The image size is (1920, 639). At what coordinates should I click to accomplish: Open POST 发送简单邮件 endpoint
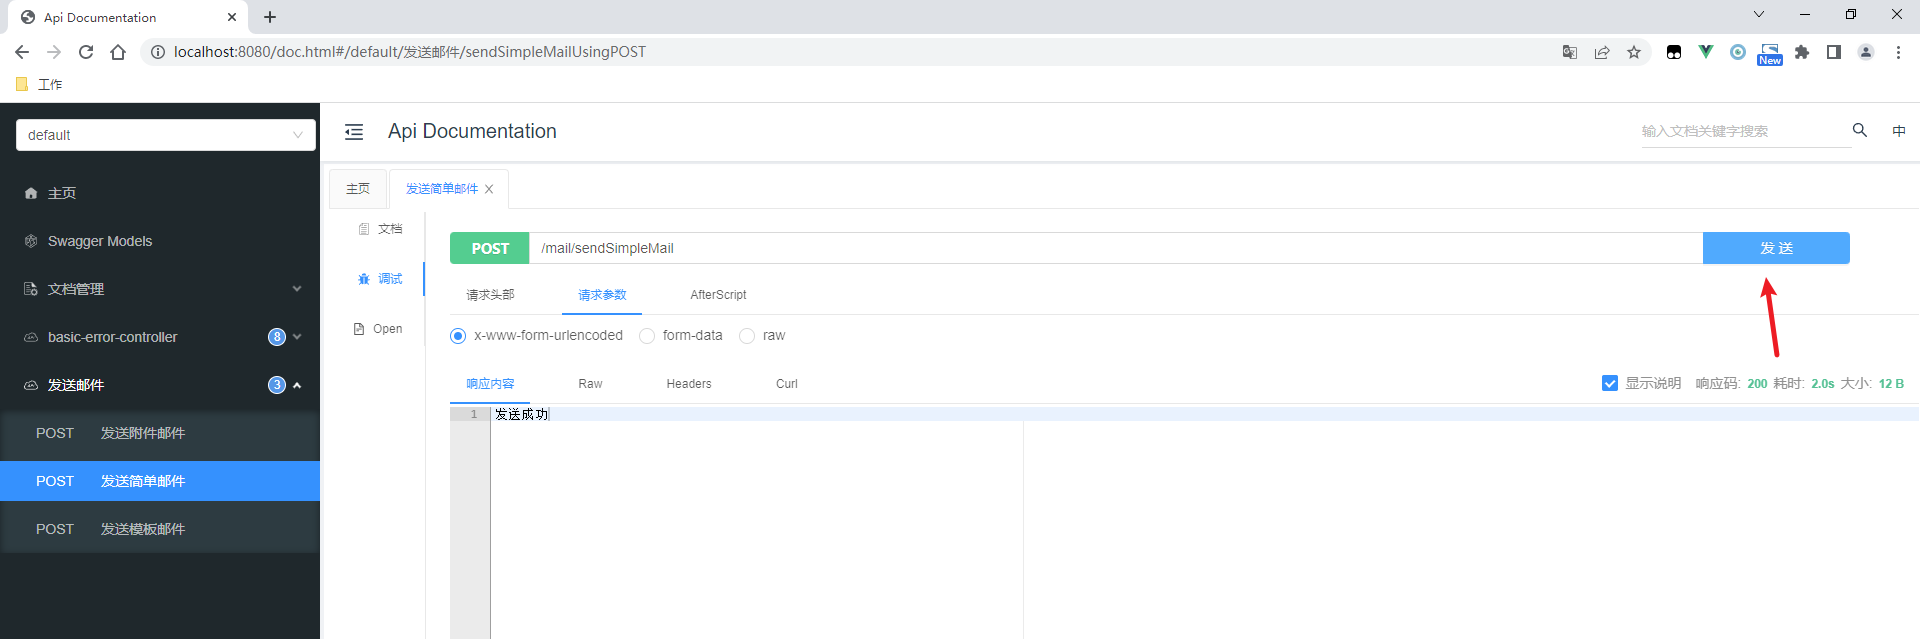tap(160, 481)
